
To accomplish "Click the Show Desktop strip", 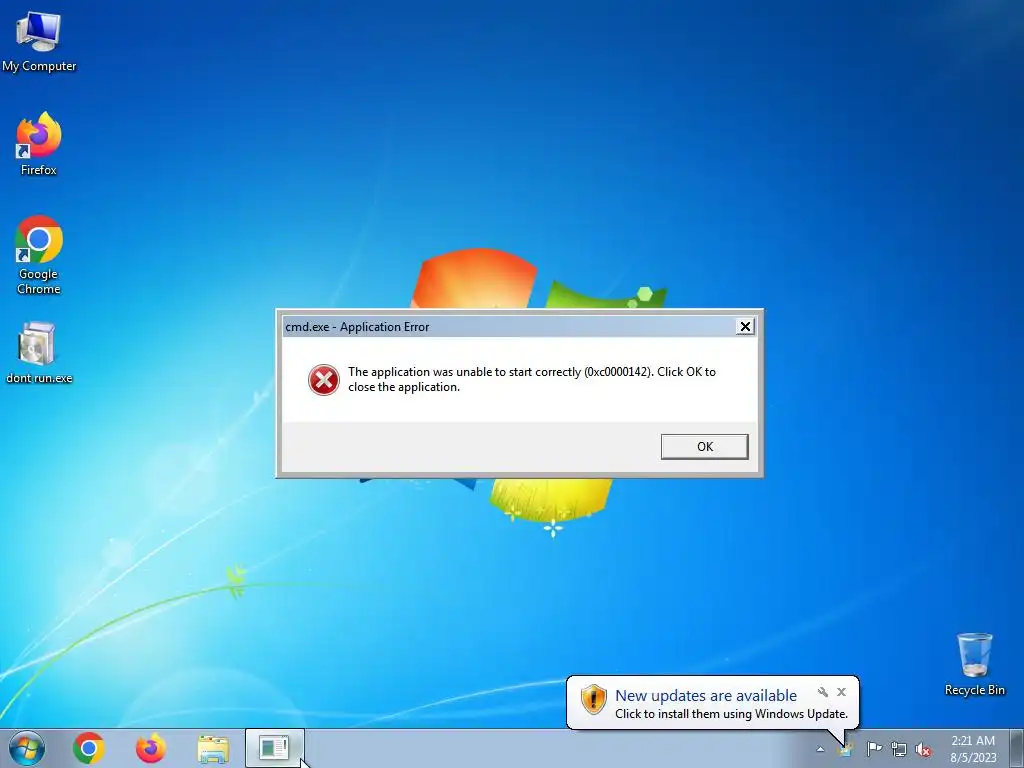I will [x=1018, y=748].
